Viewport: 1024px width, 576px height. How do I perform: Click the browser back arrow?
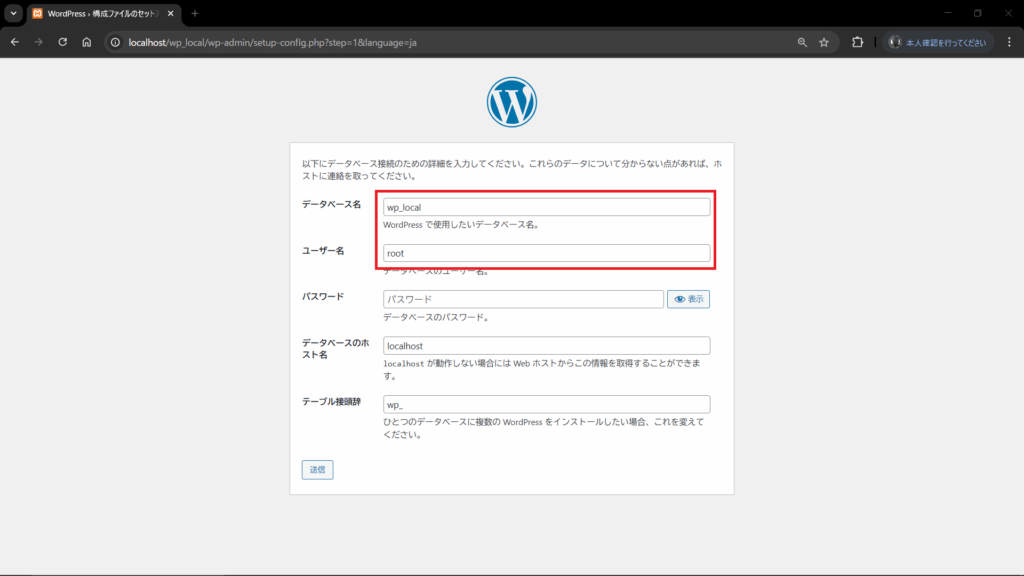point(14,42)
